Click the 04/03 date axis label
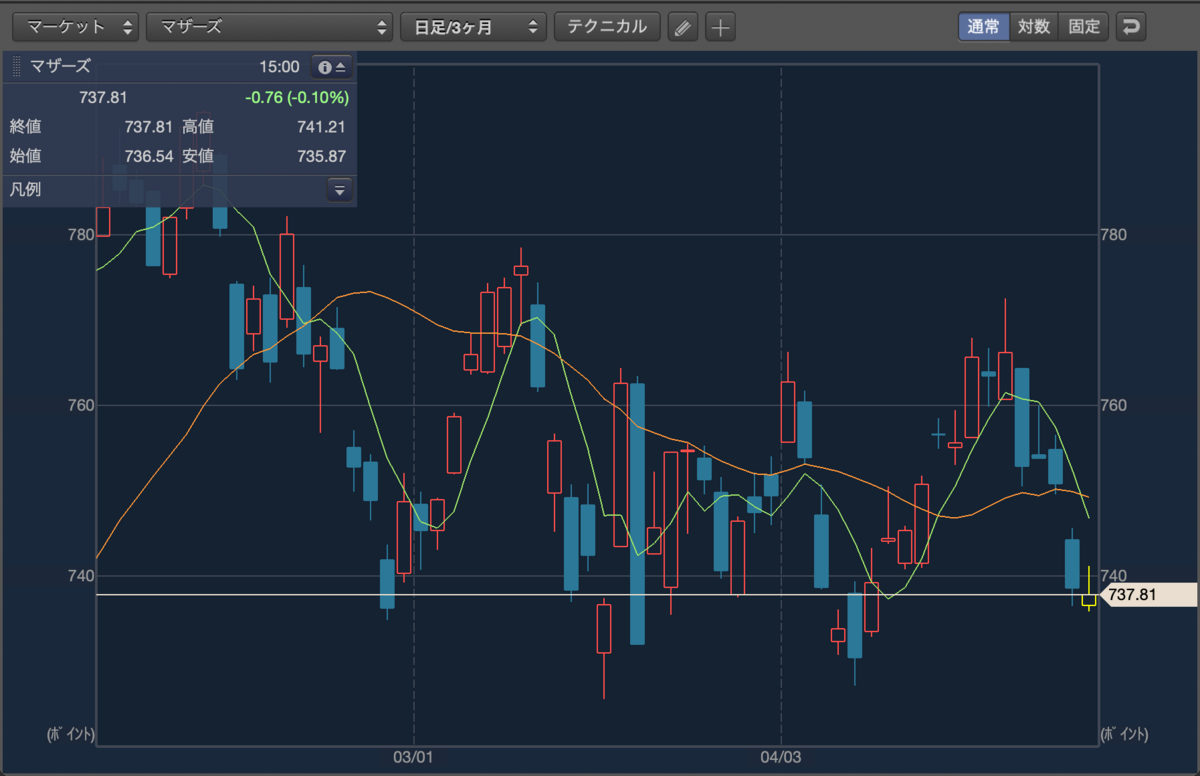Screen dimensions: 1200x776 pyautogui.click(x=781, y=758)
